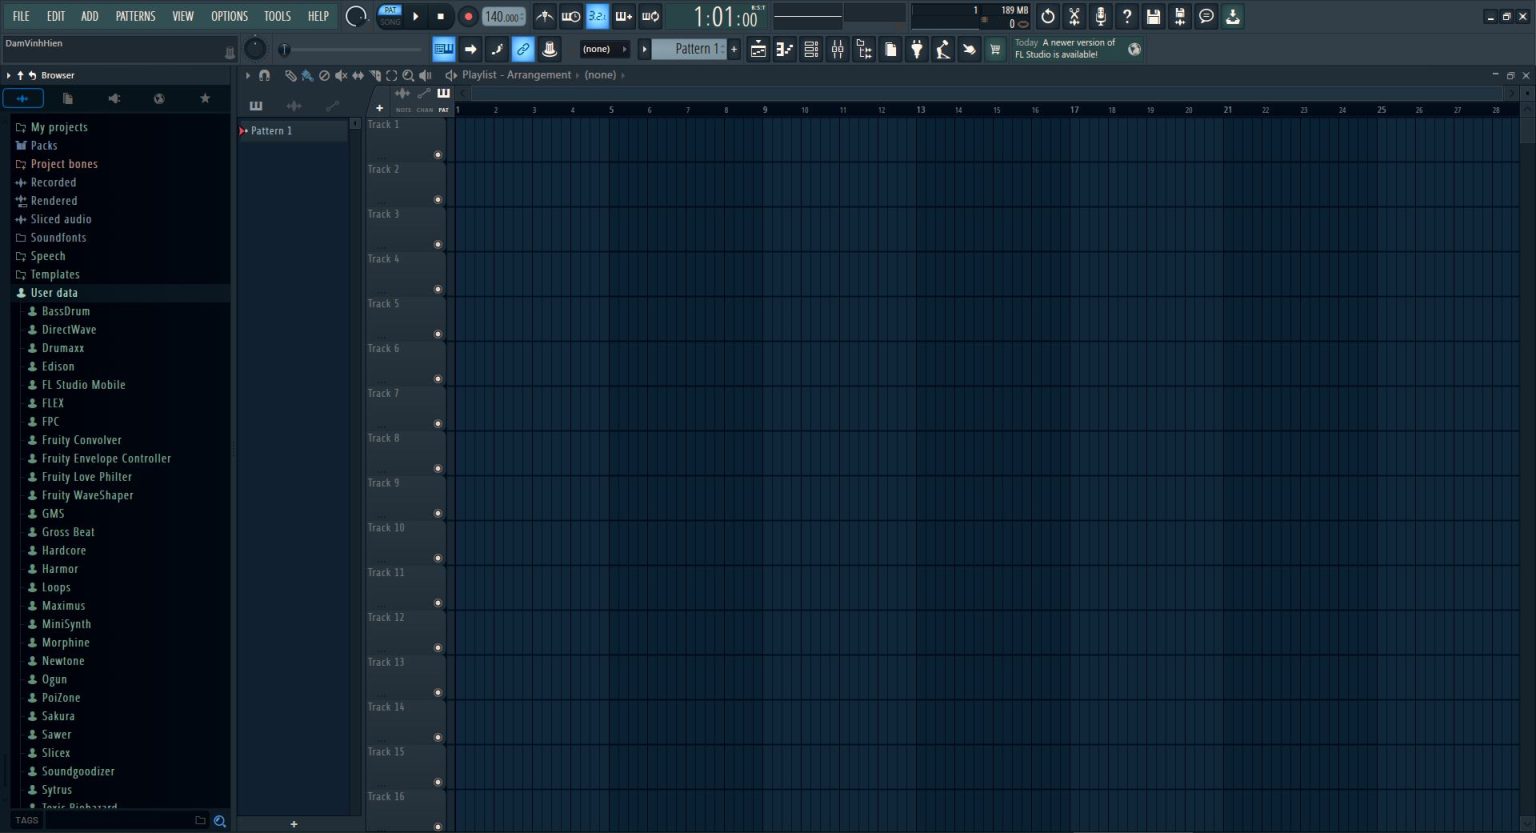Open the Channel rack icon
Viewport: 1536px width, 833px height.
coord(811,49)
